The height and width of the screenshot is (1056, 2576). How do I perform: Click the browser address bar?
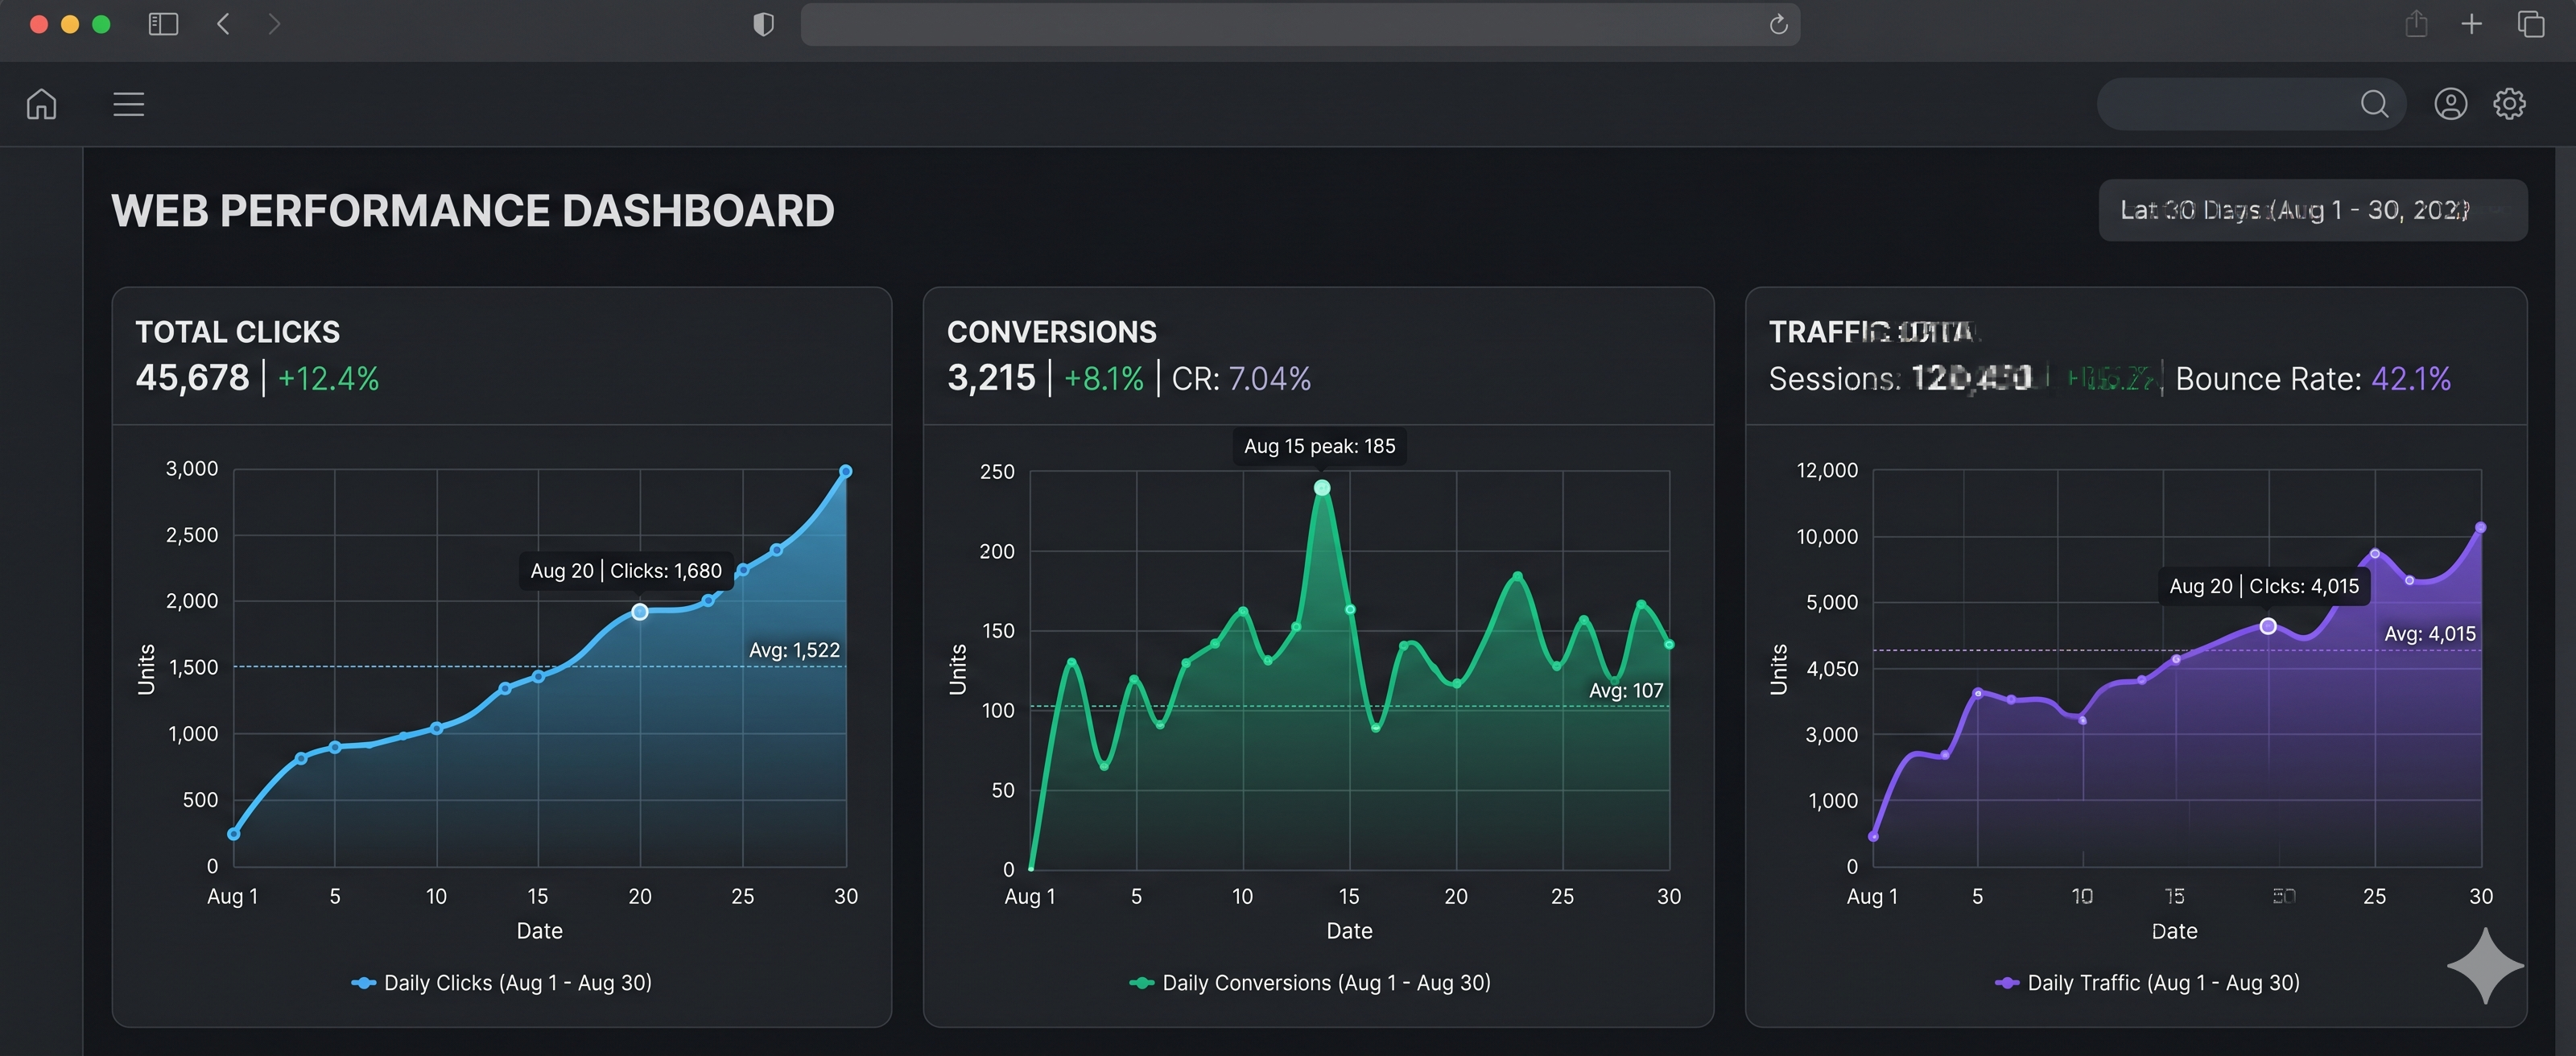(x=1300, y=24)
